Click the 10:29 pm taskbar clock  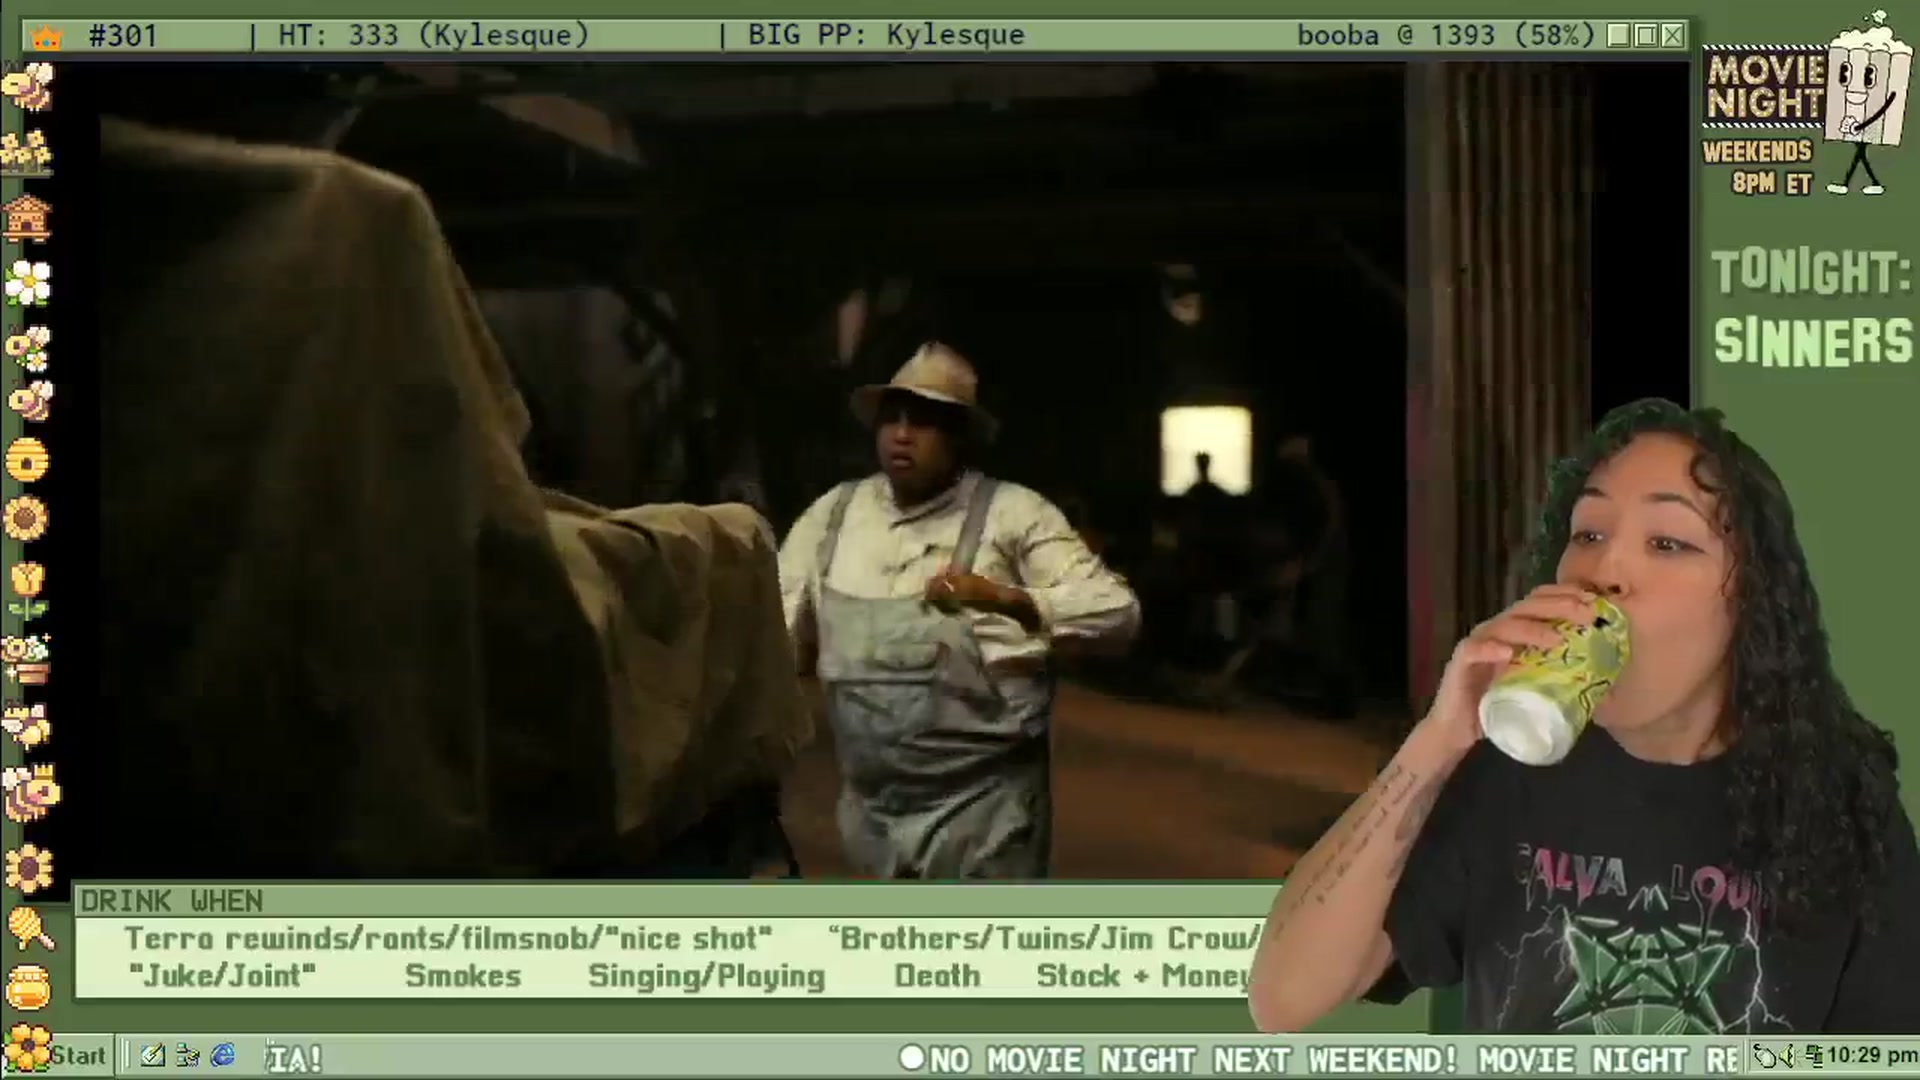click(1872, 1056)
